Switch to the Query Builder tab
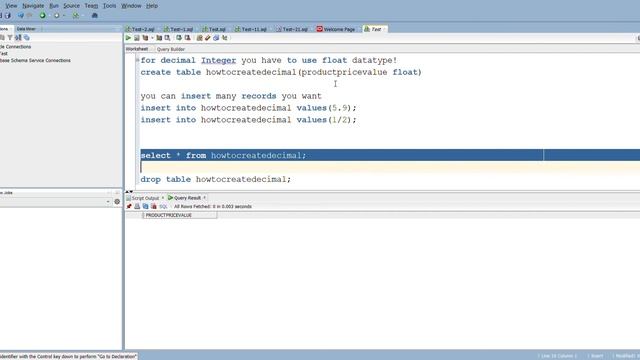640x360 pixels. pos(171,49)
